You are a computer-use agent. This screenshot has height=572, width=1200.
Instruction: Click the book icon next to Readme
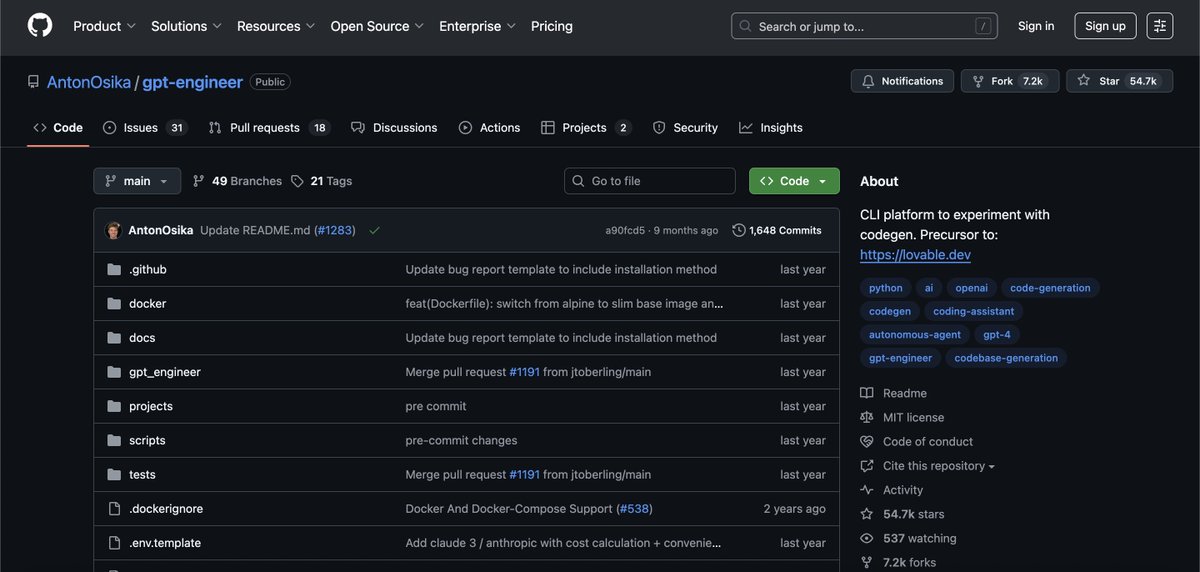pyautogui.click(x=867, y=393)
